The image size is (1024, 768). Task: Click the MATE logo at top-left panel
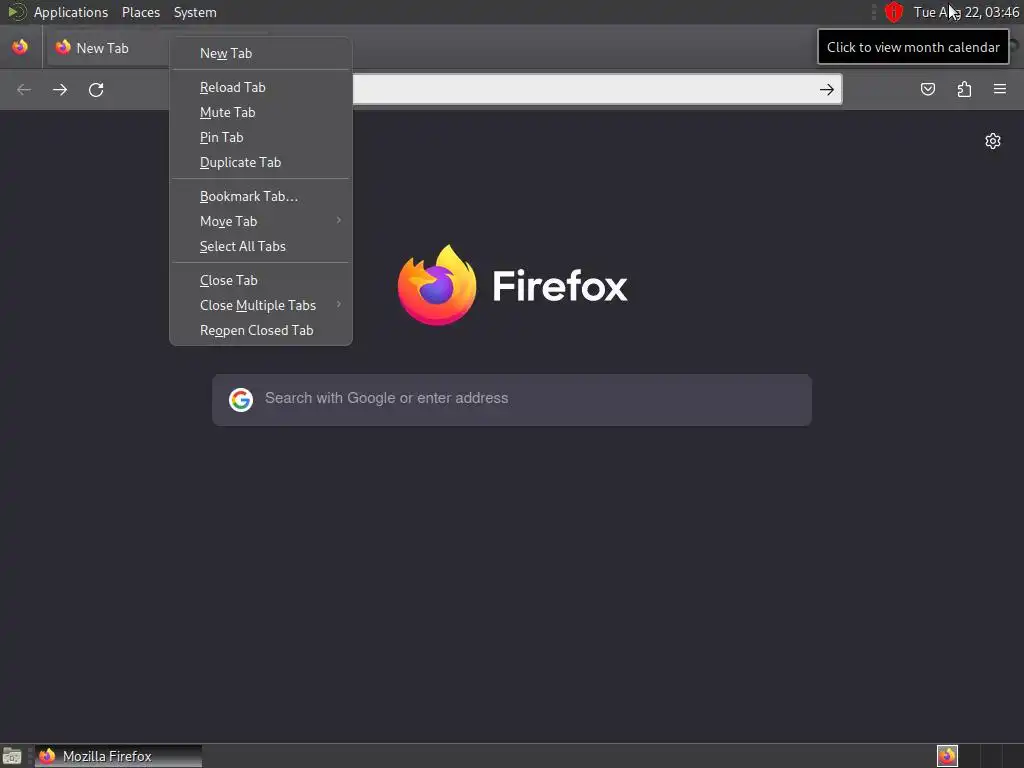pyautogui.click(x=16, y=12)
